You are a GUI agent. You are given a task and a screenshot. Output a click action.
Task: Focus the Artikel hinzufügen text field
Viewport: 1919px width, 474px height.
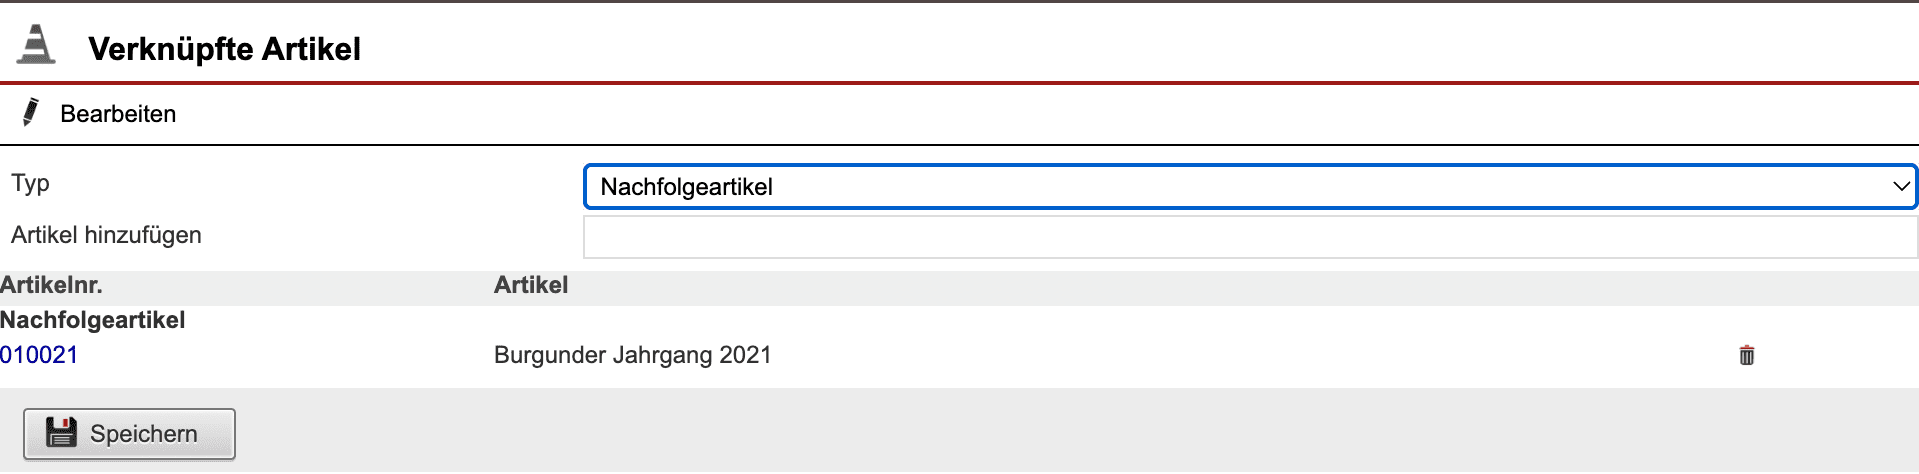click(1248, 237)
